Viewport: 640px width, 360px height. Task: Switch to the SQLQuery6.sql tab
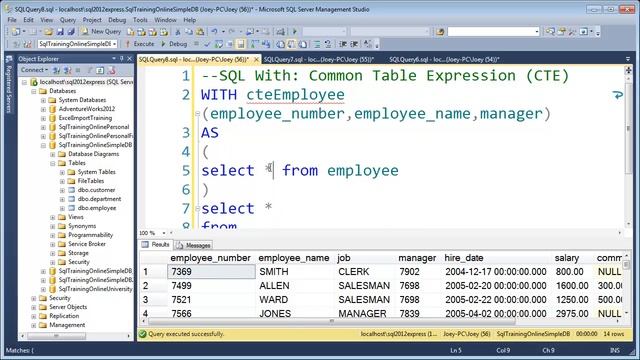[444, 59]
